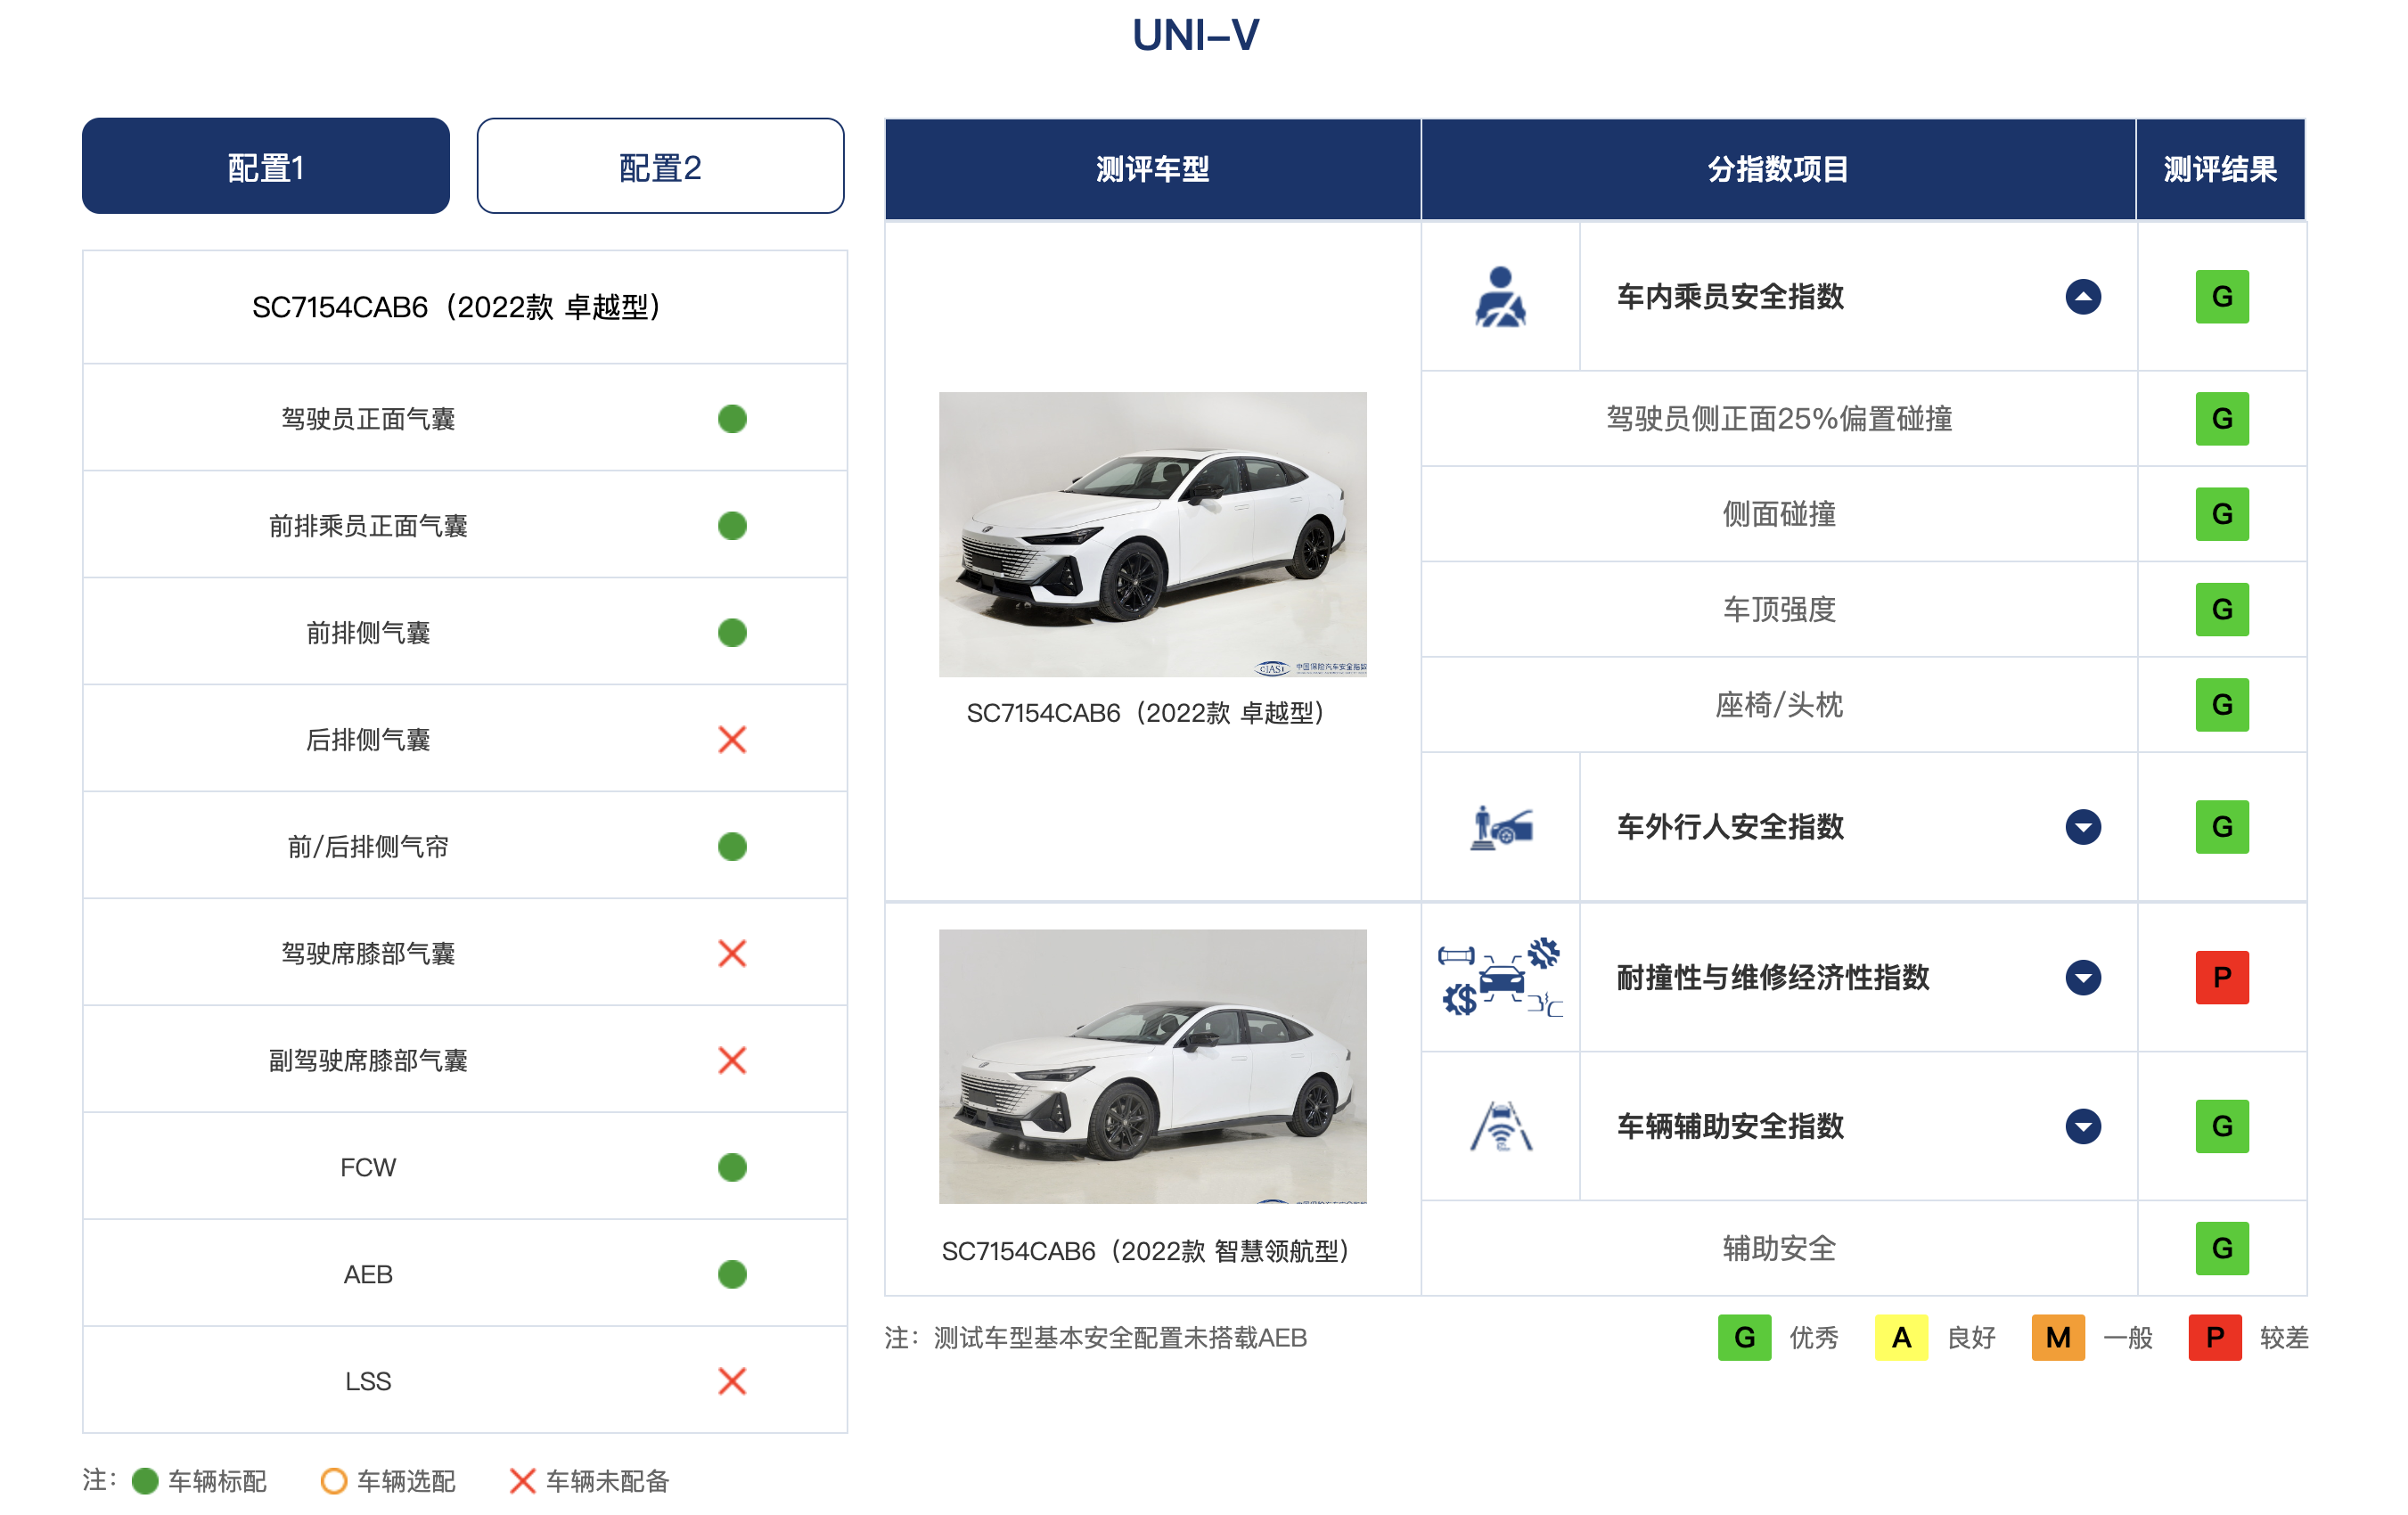Click the G rating for 驾驶员侧正面25%偏置碰撞
Screen dimensions: 2408x1515
(x=2222, y=419)
